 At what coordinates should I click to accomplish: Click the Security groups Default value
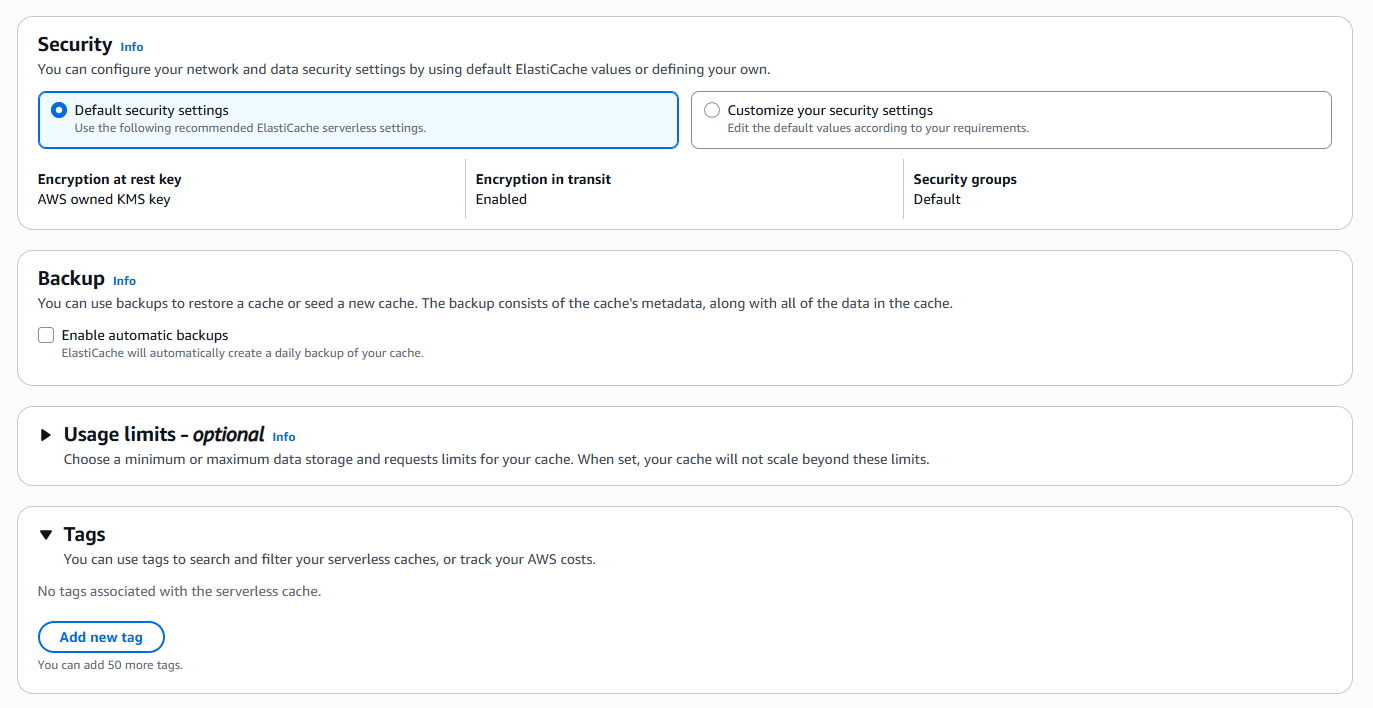(937, 199)
